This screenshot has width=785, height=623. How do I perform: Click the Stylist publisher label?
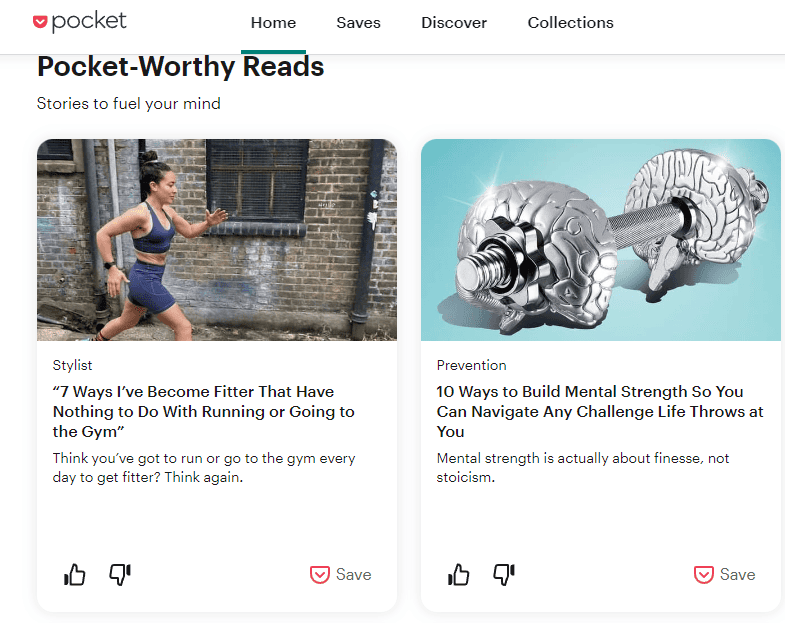(x=73, y=365)
